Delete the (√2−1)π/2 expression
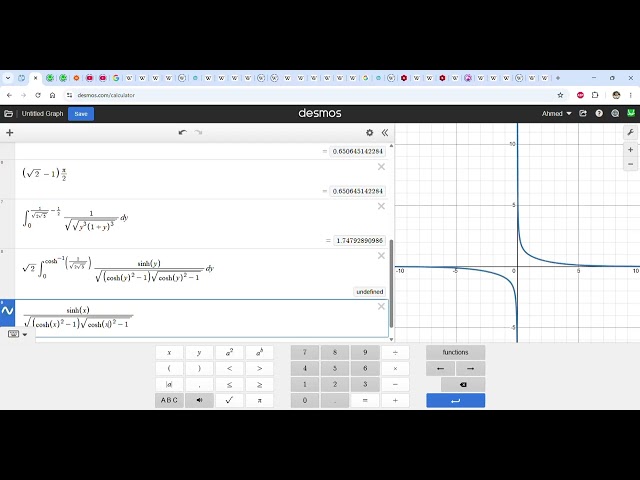The image size is (640, 480). point(381,167)
